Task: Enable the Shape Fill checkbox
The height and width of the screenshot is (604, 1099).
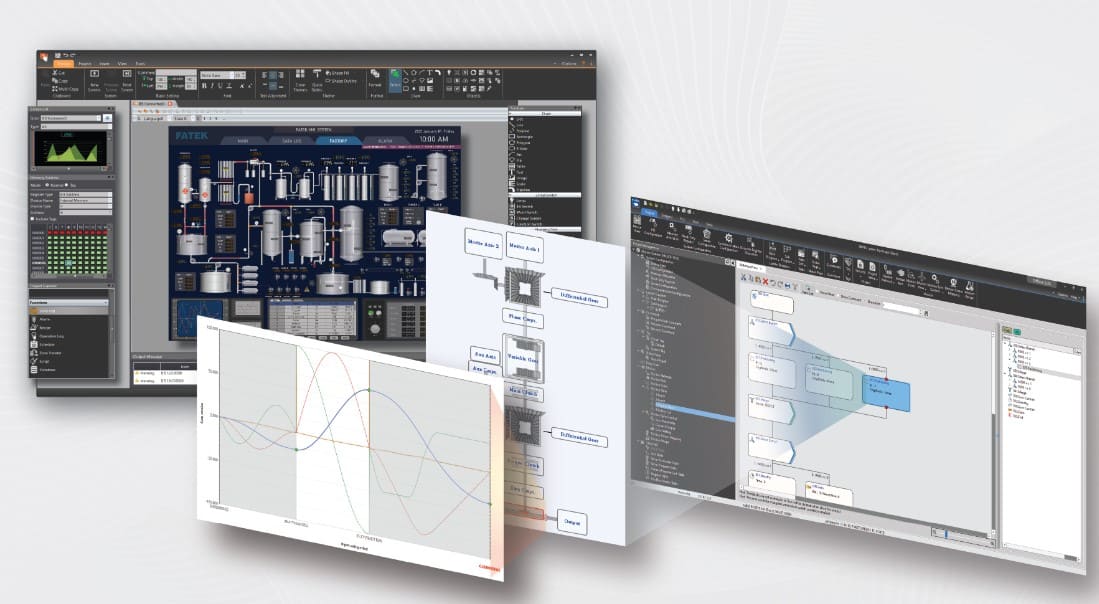Action: (x=326, y=73)
